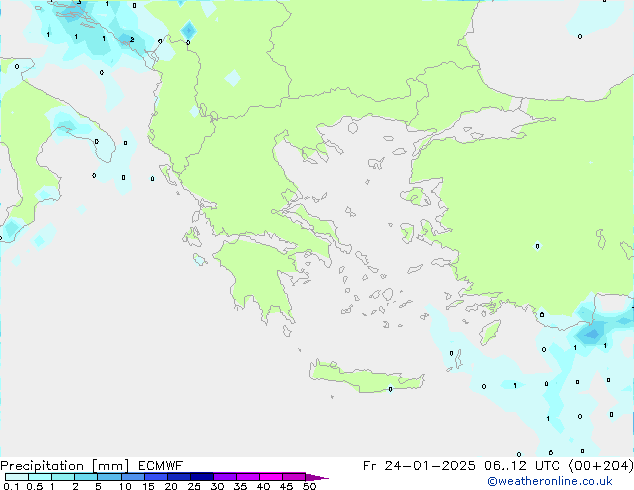
Task: Pick the 1–2 mm legend swatch
Action: pos(63,477)
